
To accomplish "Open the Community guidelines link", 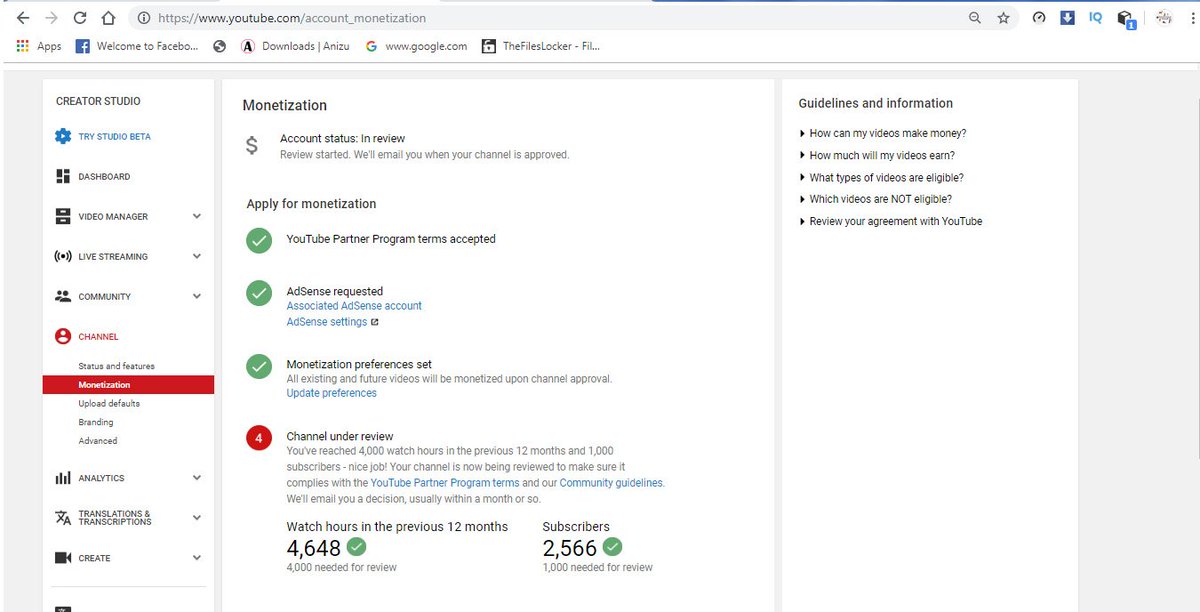I will 611,483.
